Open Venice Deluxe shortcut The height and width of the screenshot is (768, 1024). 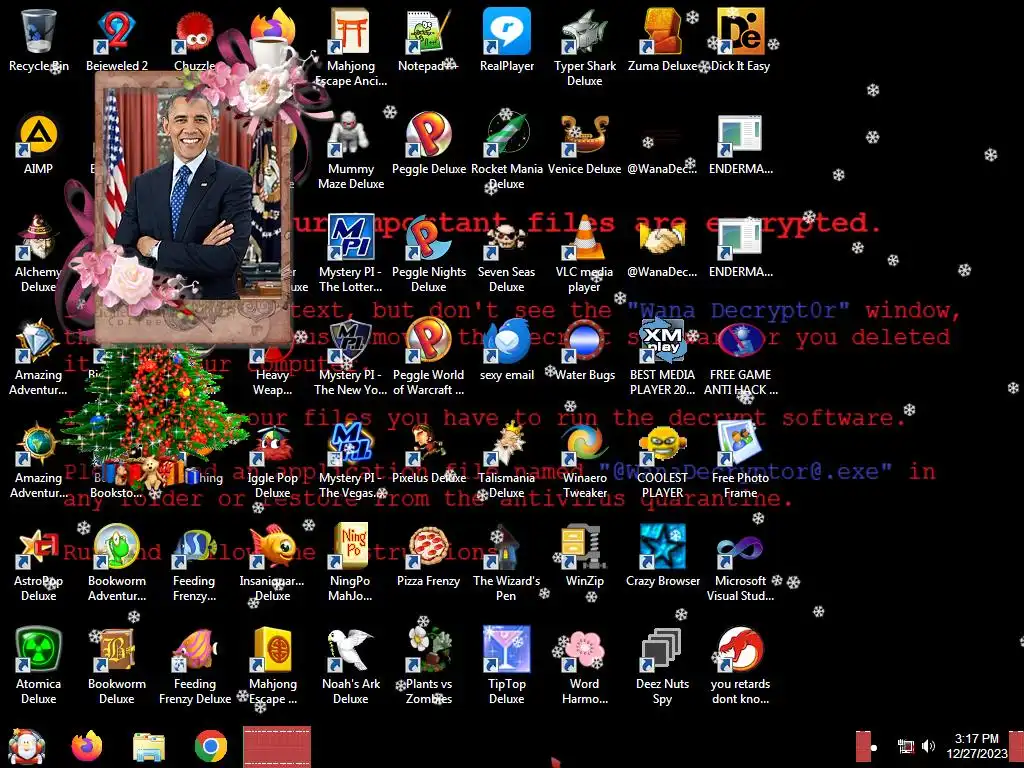(584, 144)
